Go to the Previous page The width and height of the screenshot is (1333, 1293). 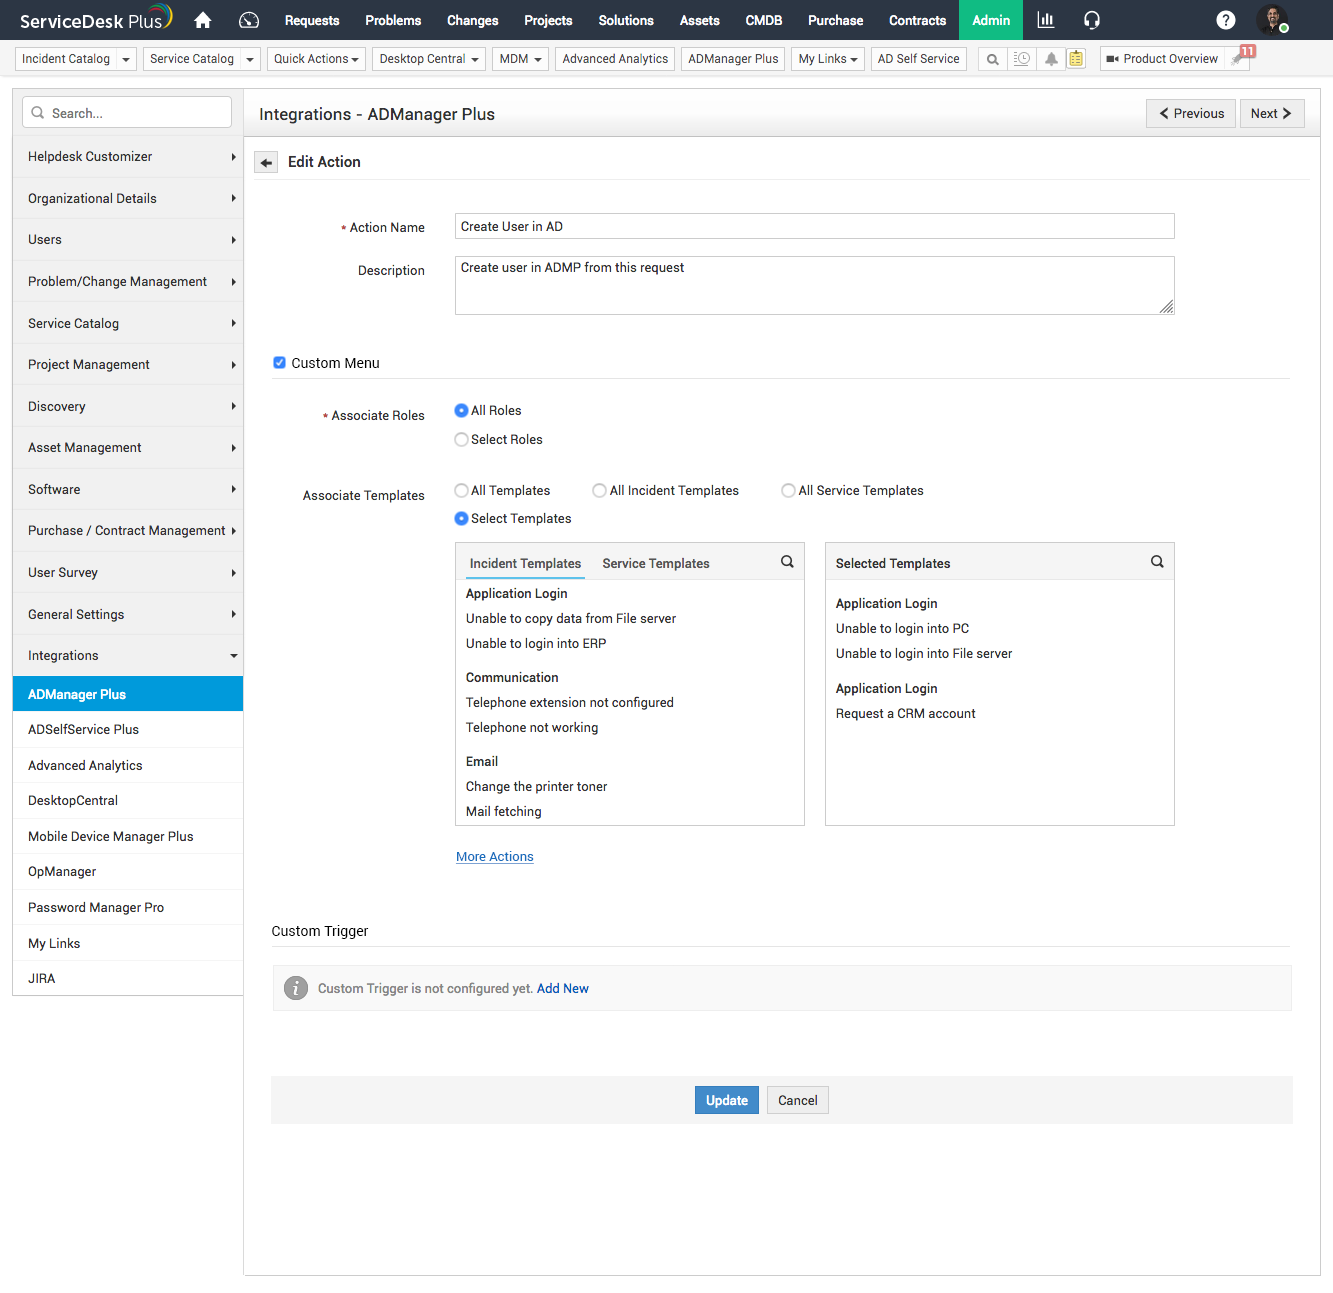pos(1191,114)
